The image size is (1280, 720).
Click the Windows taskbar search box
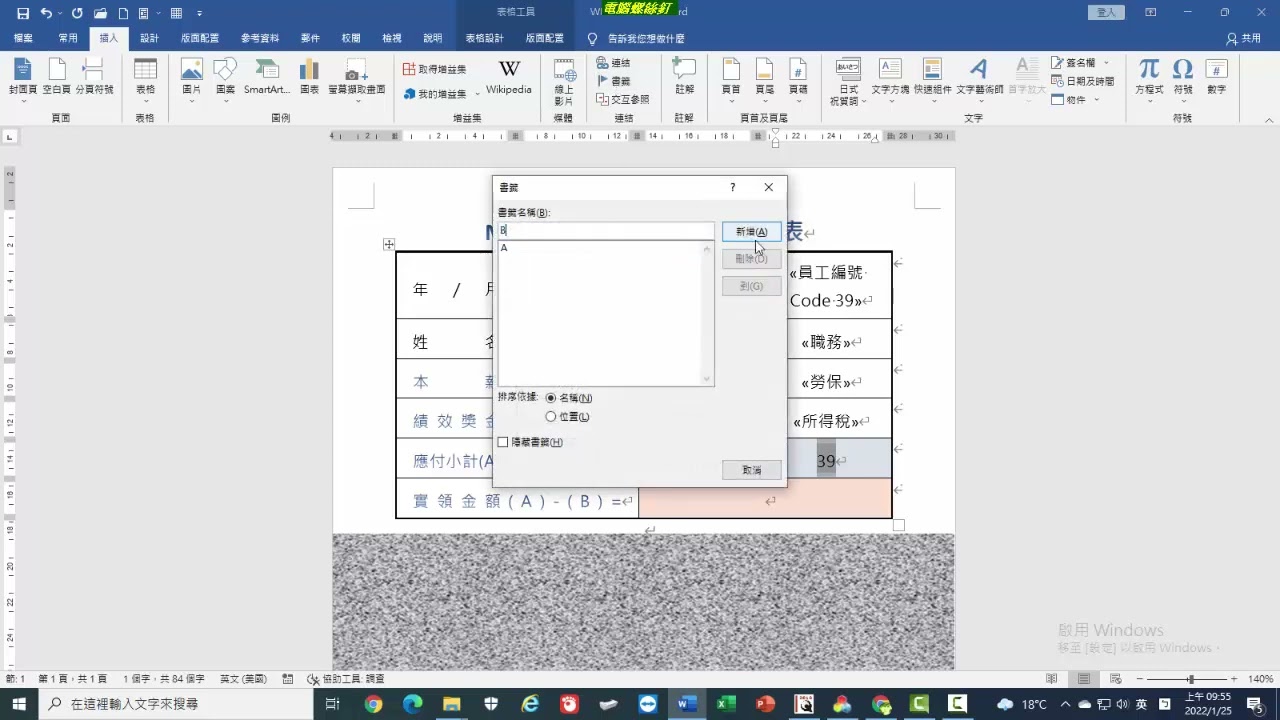tap(178, 704)
